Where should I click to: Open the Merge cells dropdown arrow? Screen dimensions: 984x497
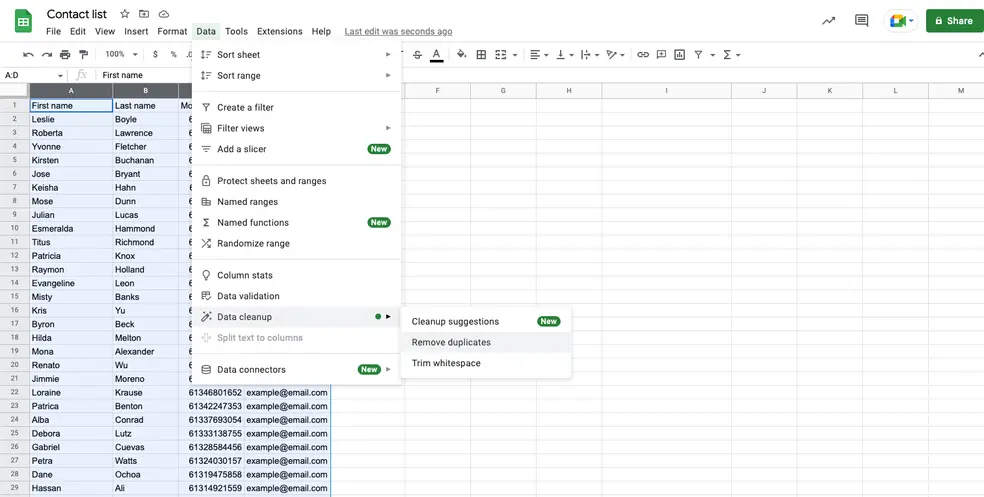[x=515, y=55]
